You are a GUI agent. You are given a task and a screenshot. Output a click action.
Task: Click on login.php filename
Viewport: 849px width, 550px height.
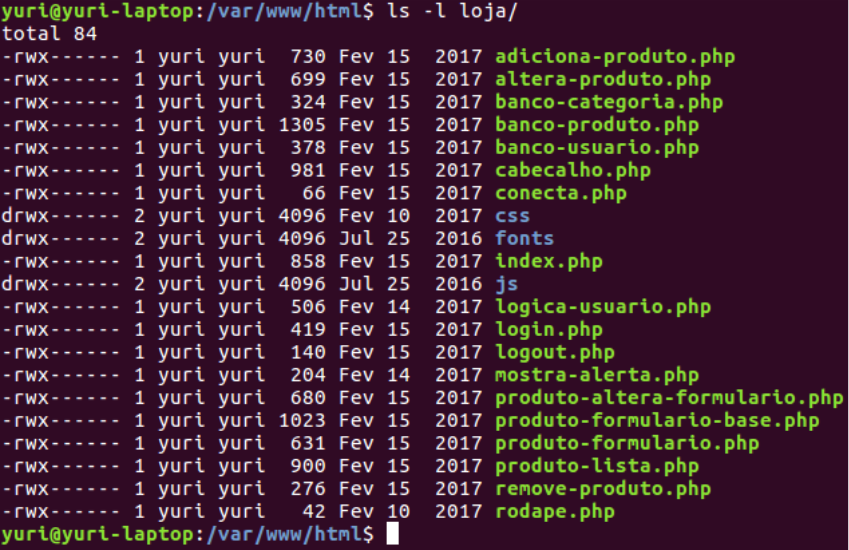548,330
